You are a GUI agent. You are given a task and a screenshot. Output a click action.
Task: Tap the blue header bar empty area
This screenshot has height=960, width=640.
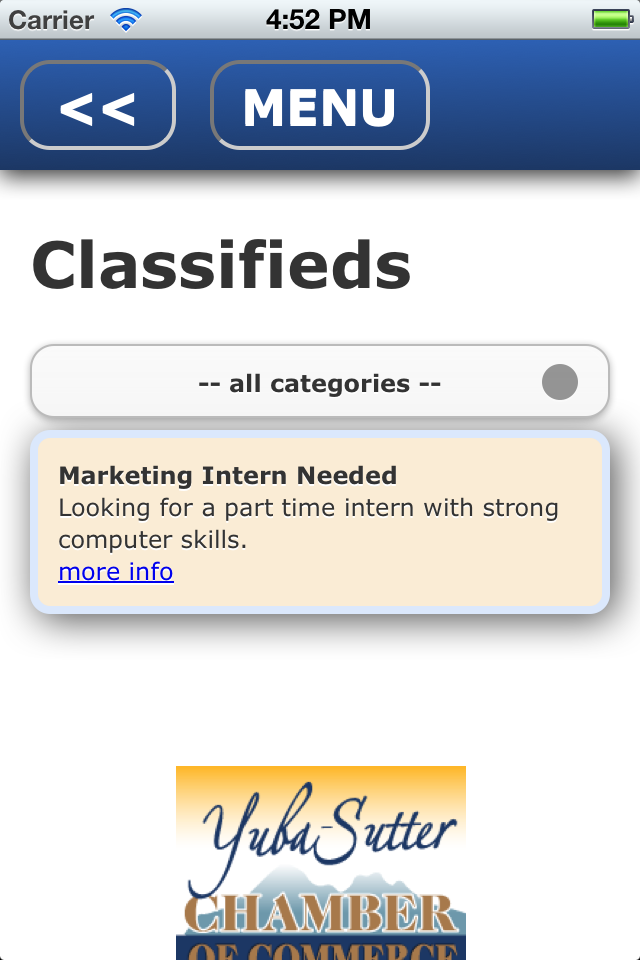click(535, 105)
